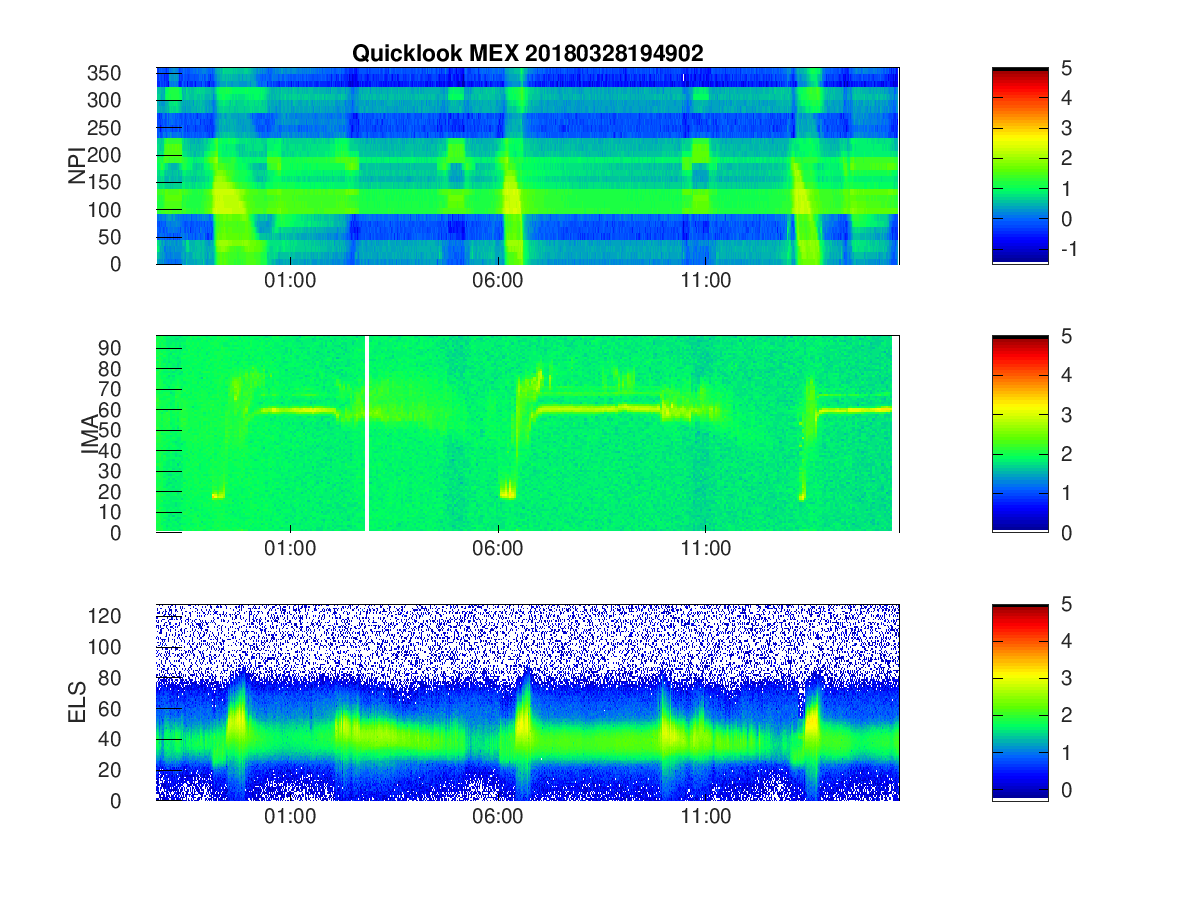Click the ELS spectrogram plot area
Screen dimensions: 1200x900
point(528,702)
